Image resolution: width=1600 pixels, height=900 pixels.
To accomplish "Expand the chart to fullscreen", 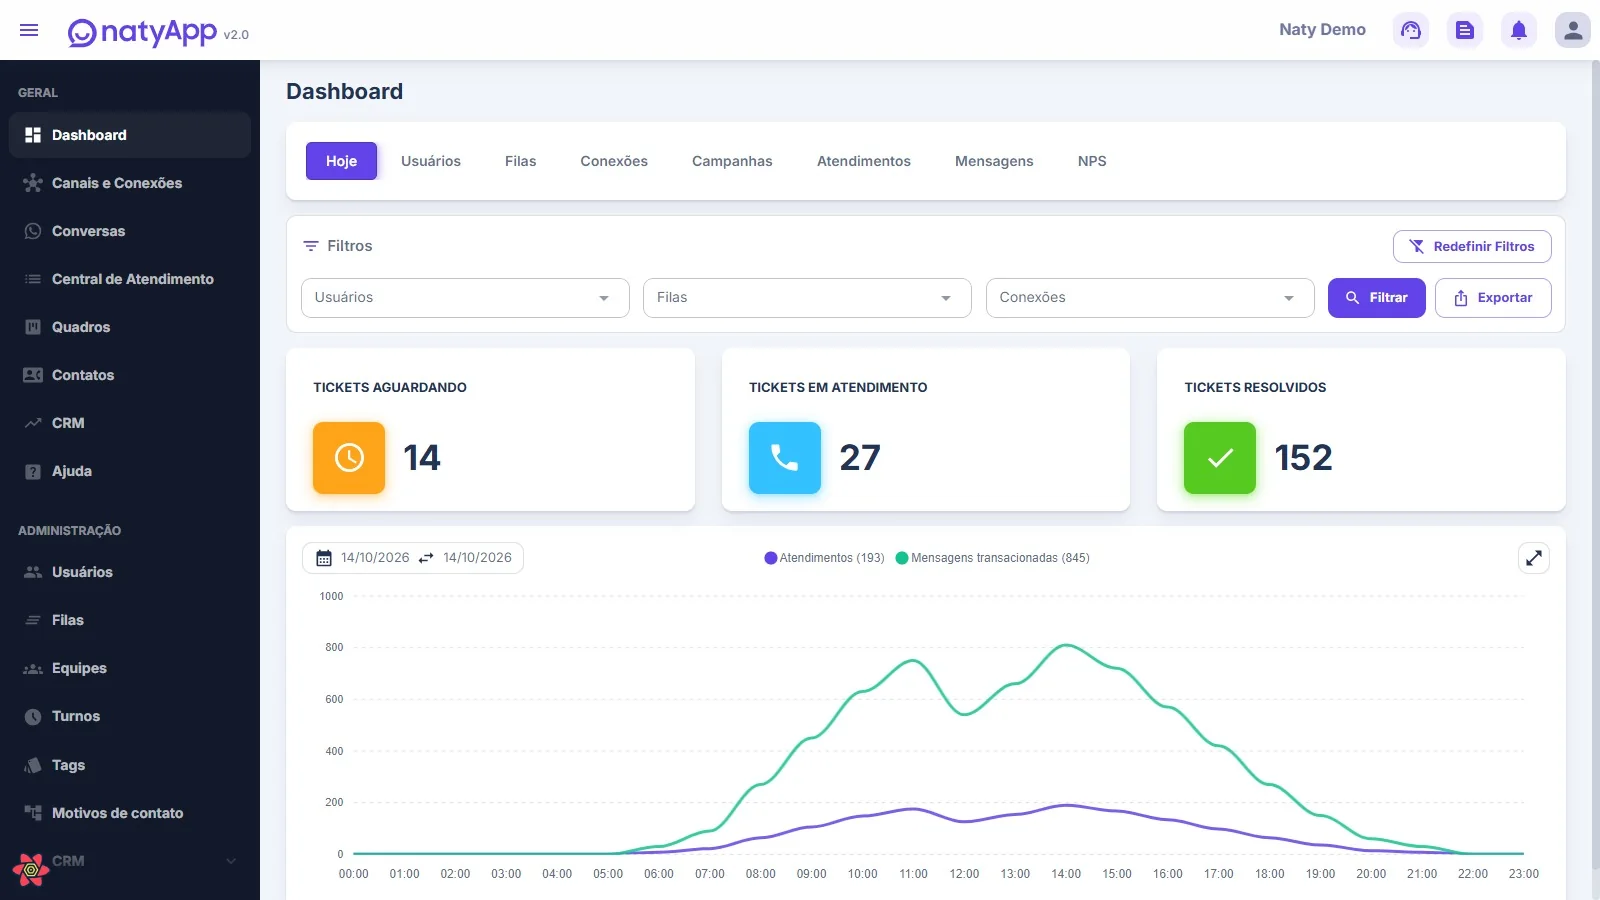I will point(1534,558).
